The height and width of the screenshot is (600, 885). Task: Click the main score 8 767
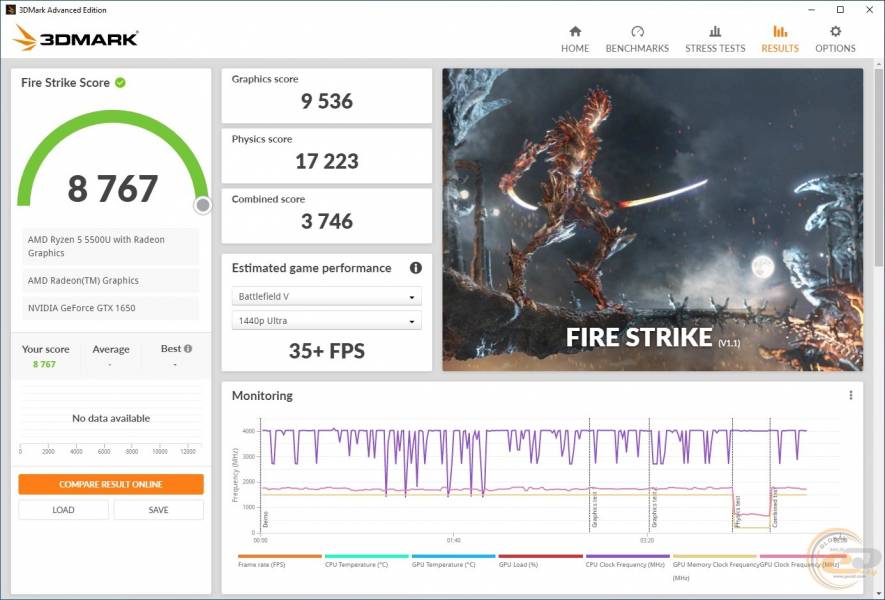[x=112, y=189]
